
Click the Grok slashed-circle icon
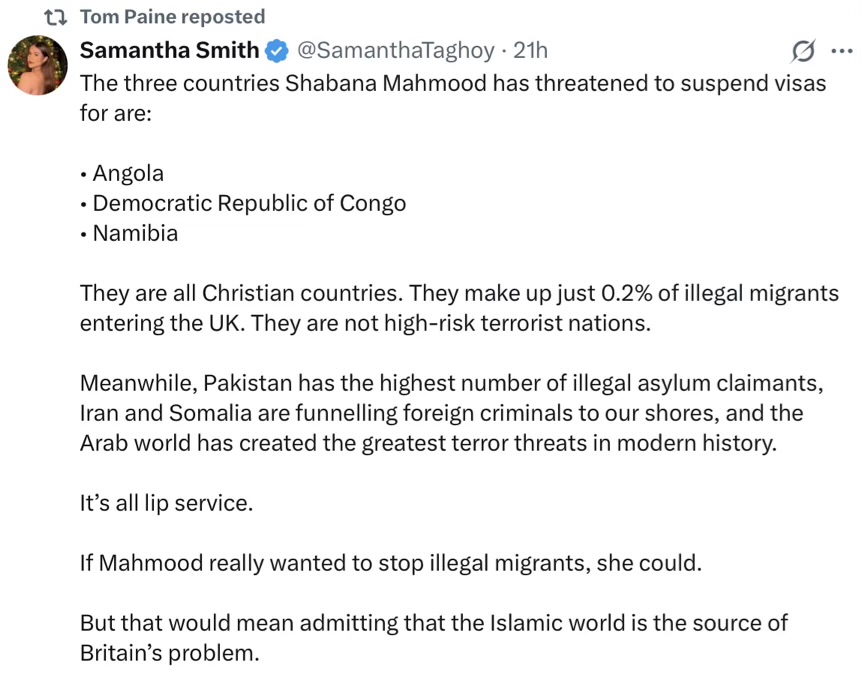[802, 51]
